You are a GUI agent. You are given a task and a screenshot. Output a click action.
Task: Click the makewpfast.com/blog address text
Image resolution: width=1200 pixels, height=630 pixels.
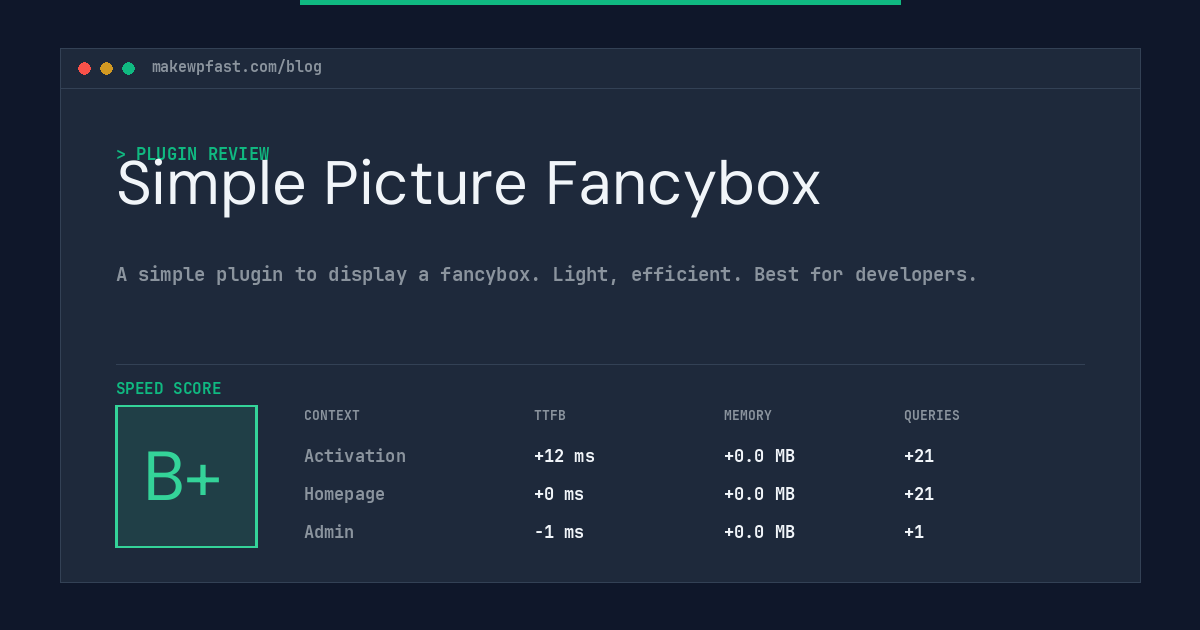click(237, 67)
